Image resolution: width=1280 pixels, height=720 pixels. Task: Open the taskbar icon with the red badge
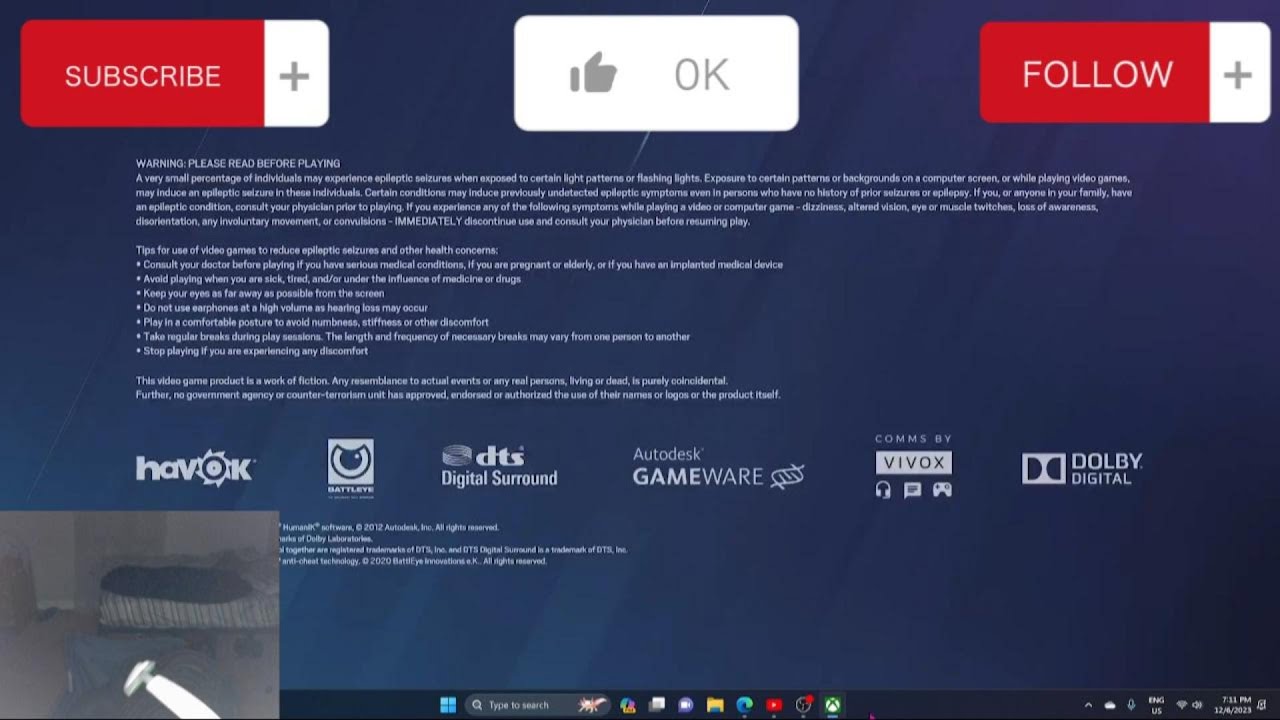click(803, 705)
